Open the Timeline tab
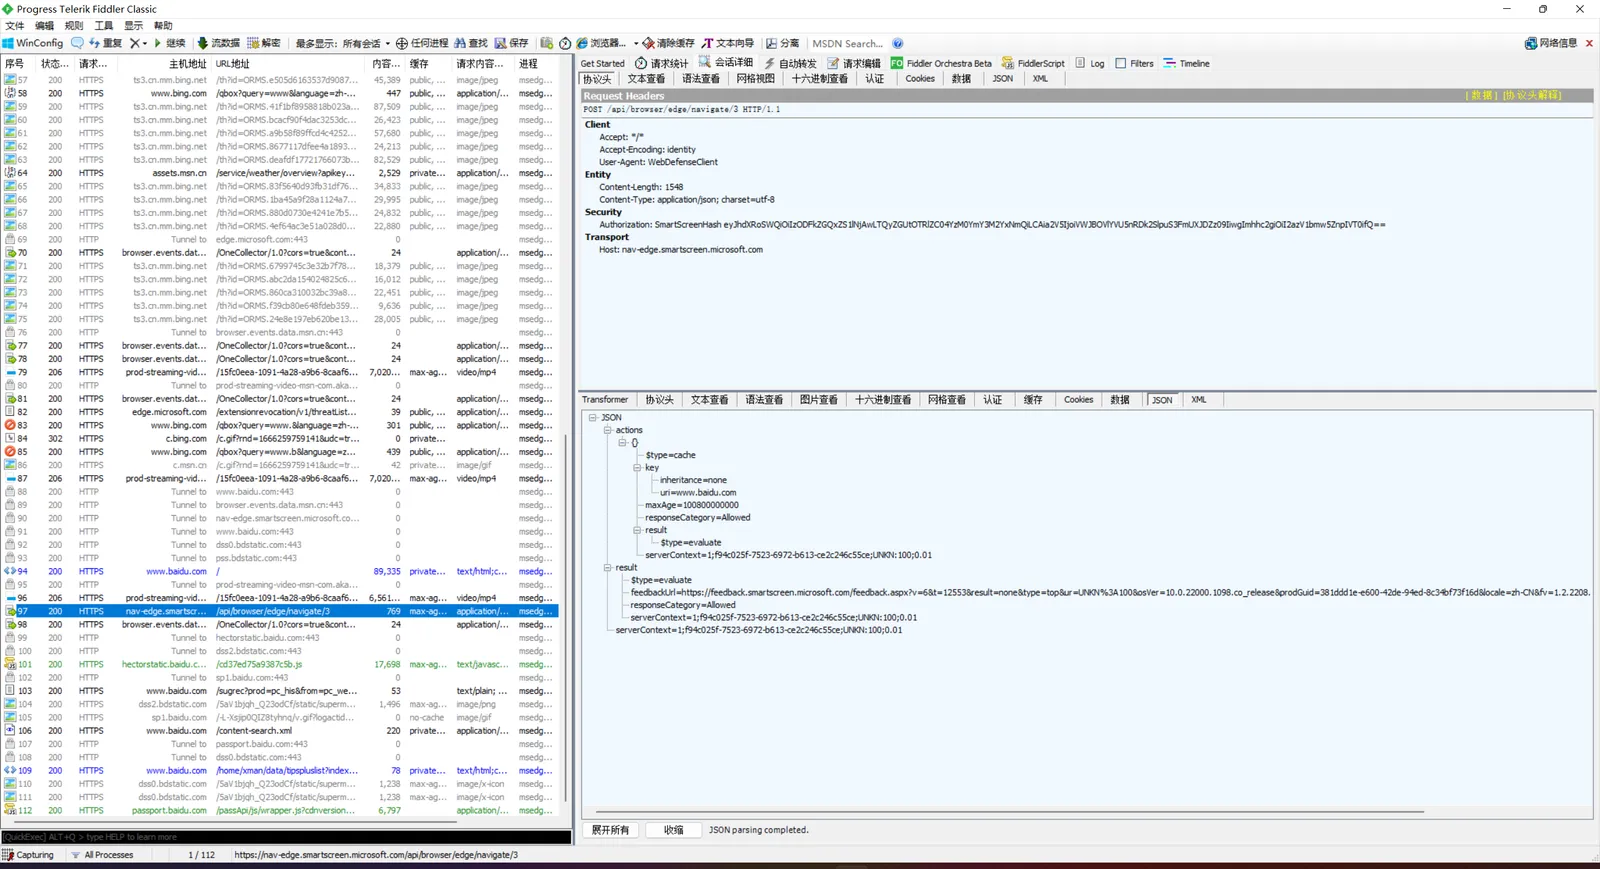The height and width of the screenshot is (869, 1600). [1187, 63]
